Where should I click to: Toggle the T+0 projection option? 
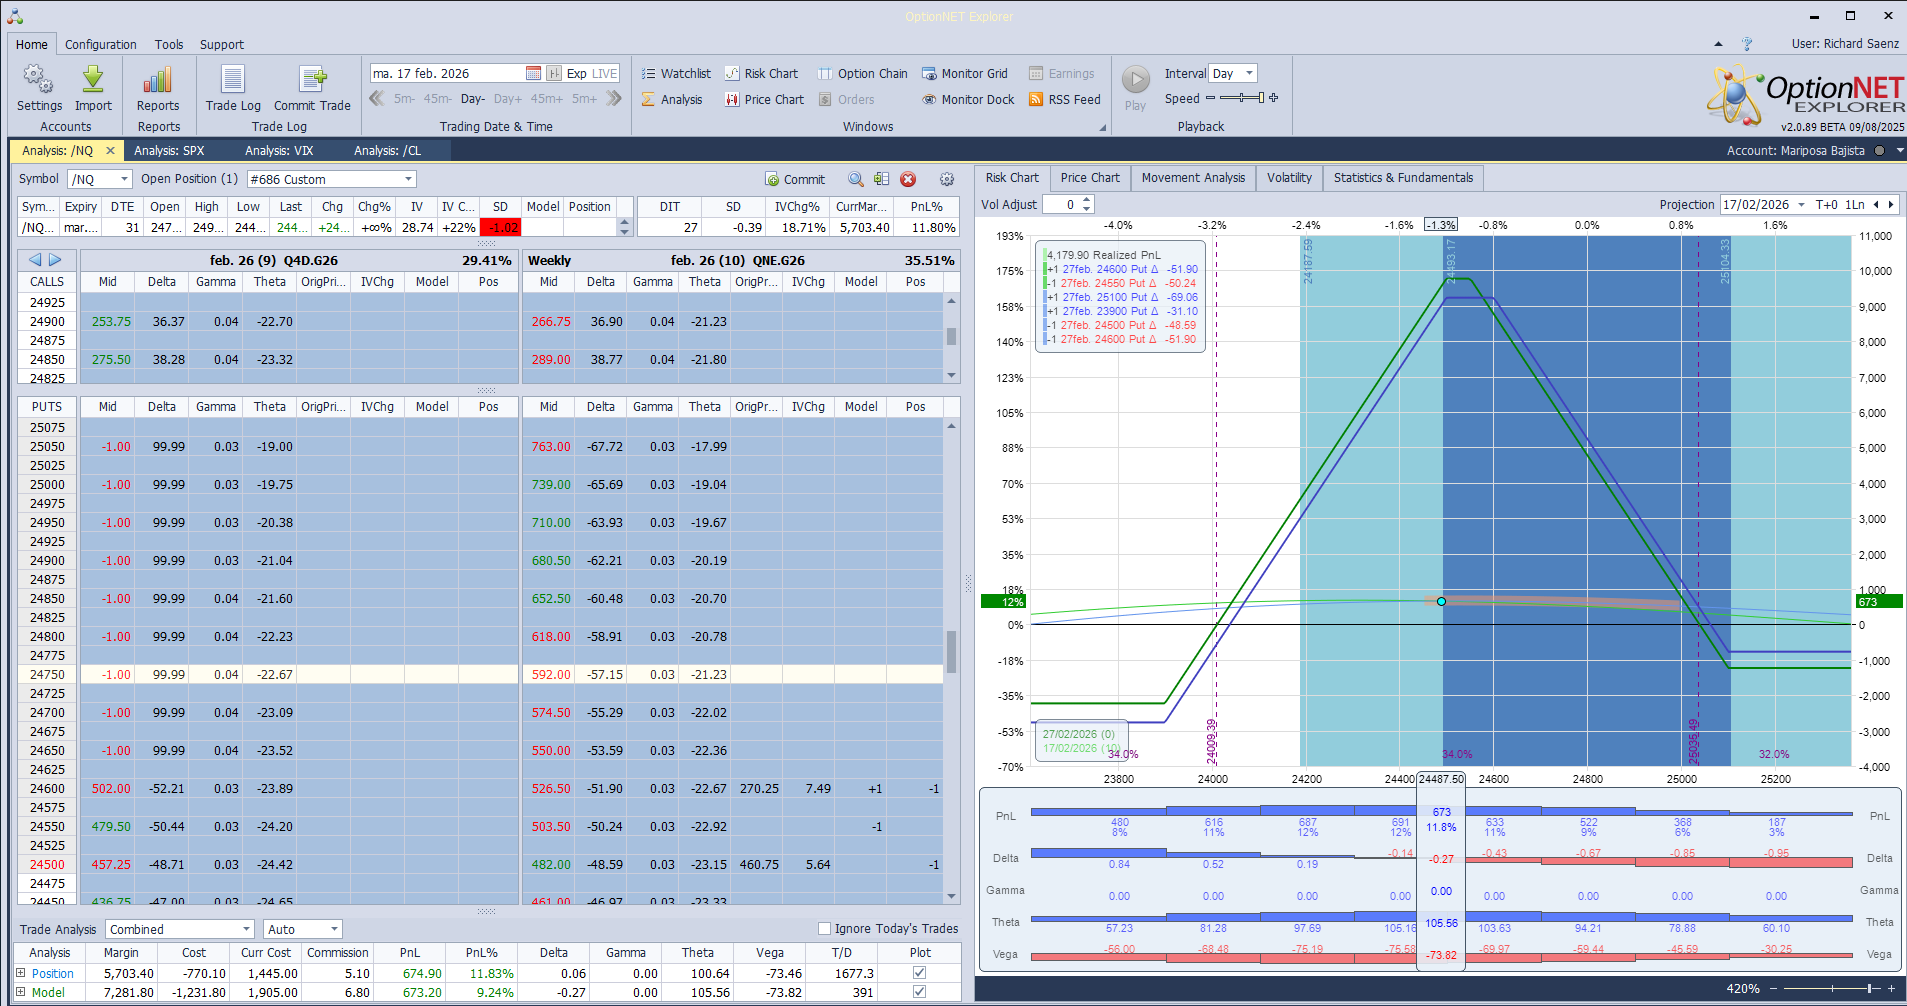click(1827, 204)
